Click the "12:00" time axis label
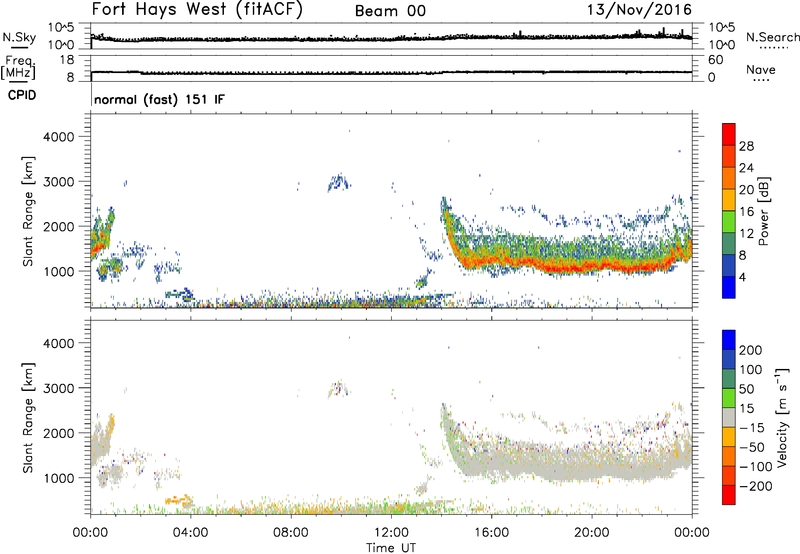The width and height of the screenshot is (800, 554). 391,533
